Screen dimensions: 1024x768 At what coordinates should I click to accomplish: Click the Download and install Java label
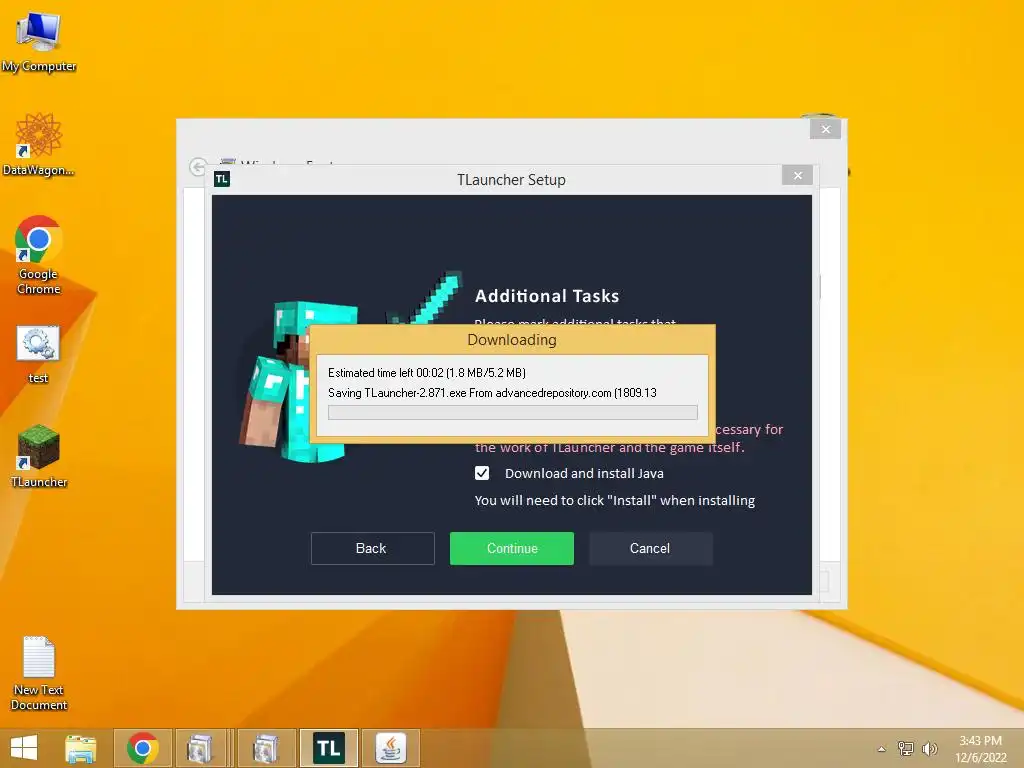coord(584,473)
